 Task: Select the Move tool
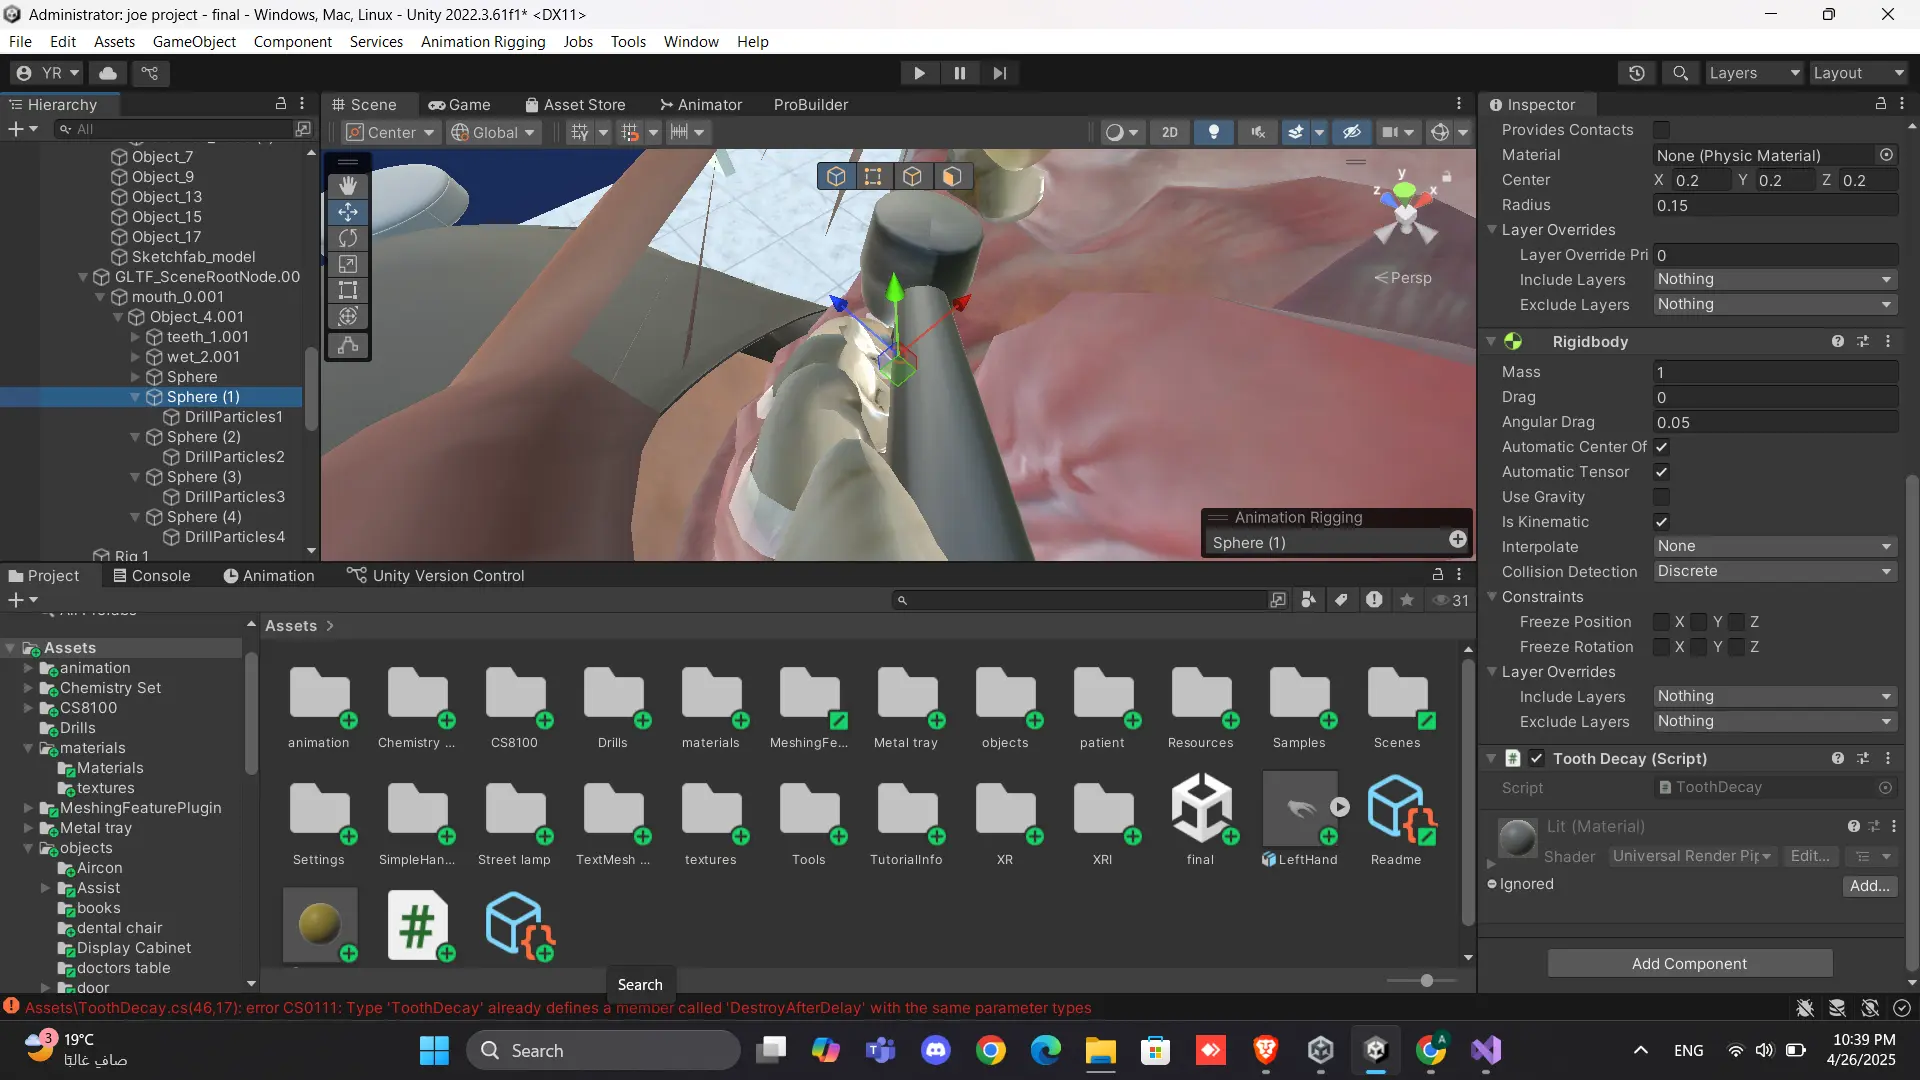tap(348, 212)
